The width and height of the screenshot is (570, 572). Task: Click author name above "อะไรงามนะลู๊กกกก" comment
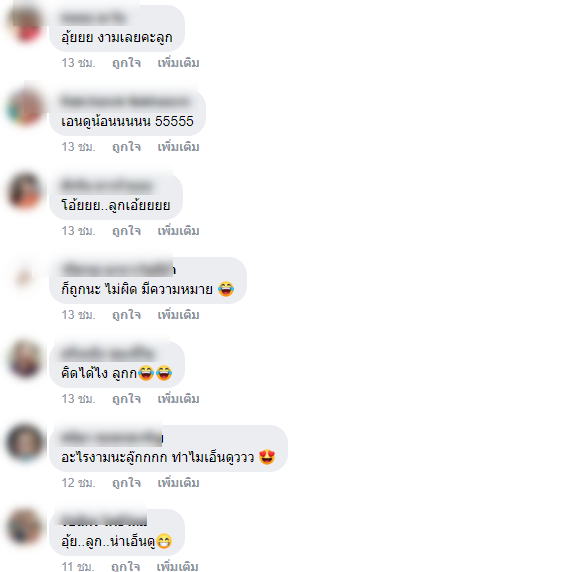(x=112, y=438)
